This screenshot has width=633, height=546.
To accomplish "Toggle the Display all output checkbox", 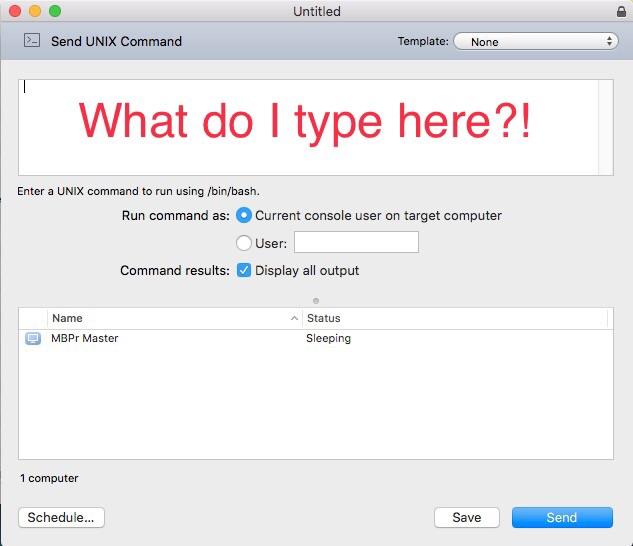I will point(244,270).
